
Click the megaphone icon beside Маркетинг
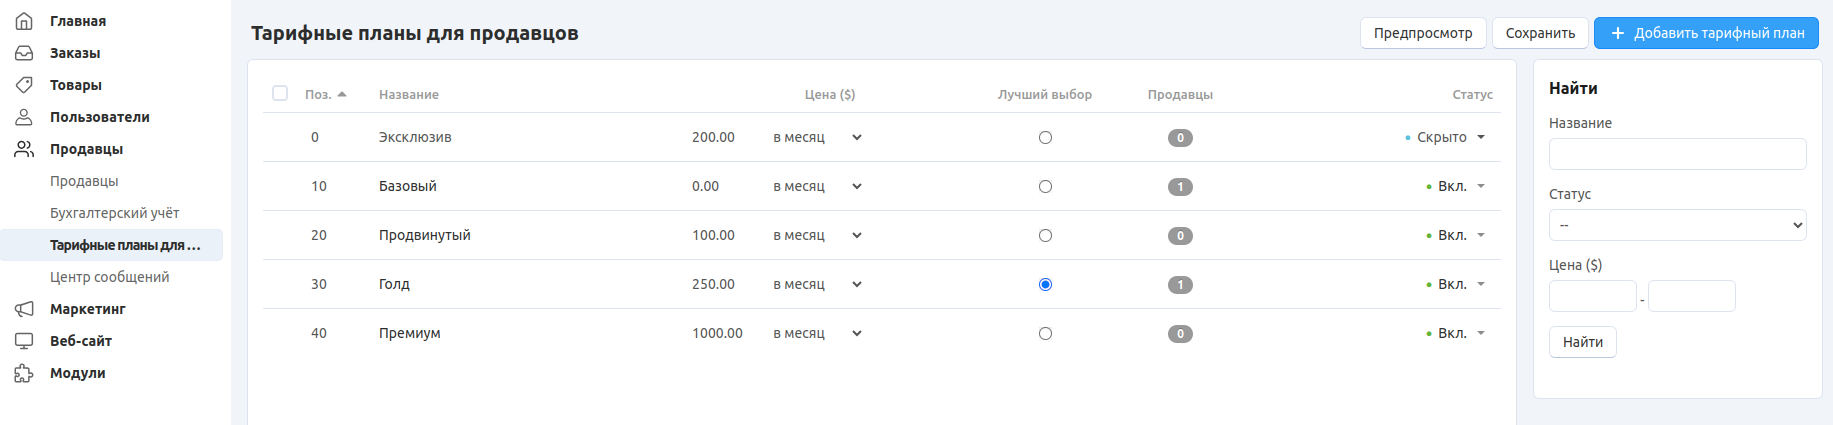coord(24,309)
